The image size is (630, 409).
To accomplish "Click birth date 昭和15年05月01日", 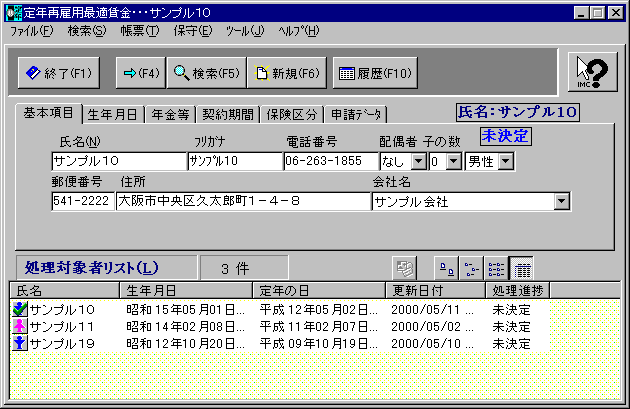I will pyautogui.click(x=185, y=310).
